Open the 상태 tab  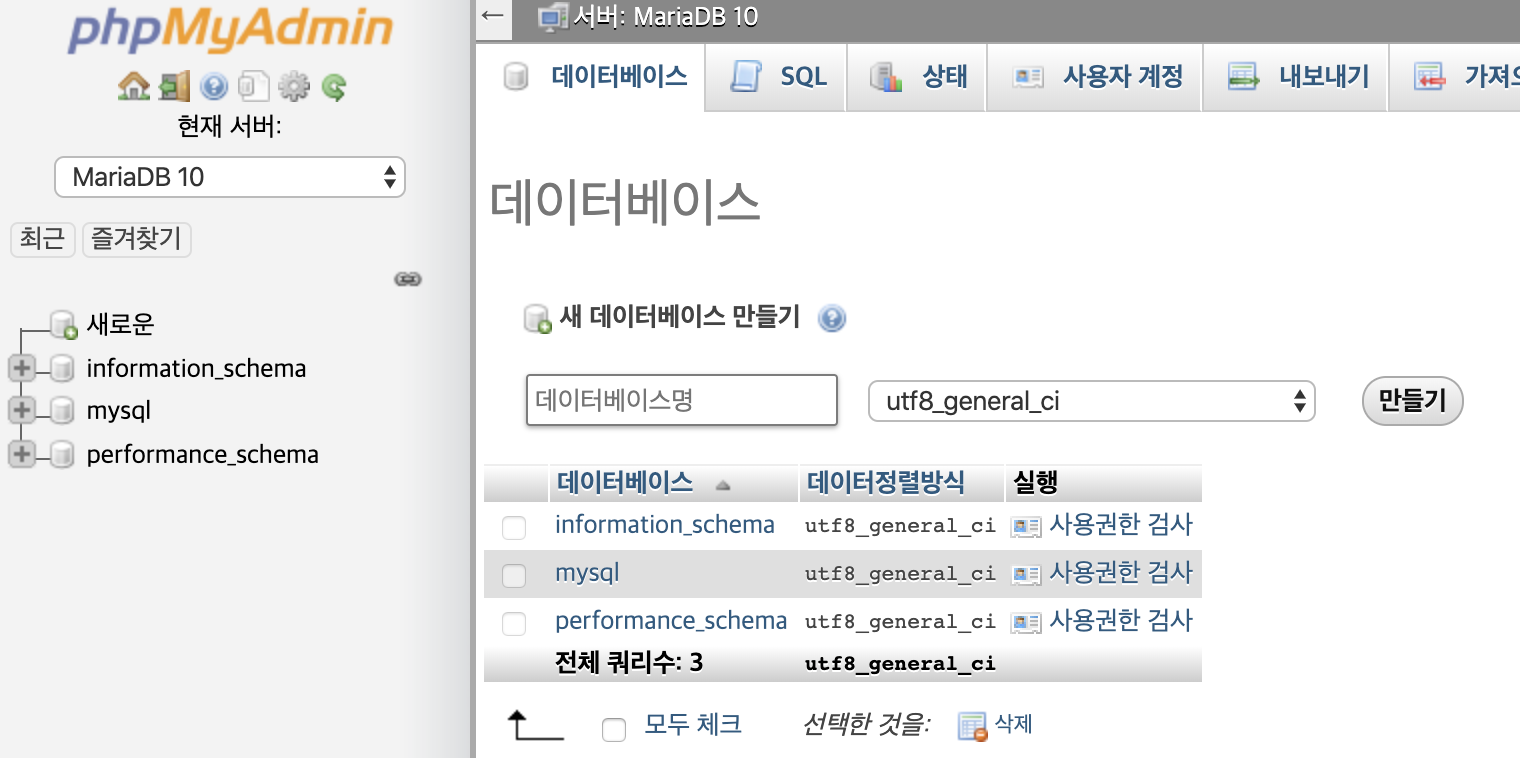pyautogui.click(x=917, y=77)
